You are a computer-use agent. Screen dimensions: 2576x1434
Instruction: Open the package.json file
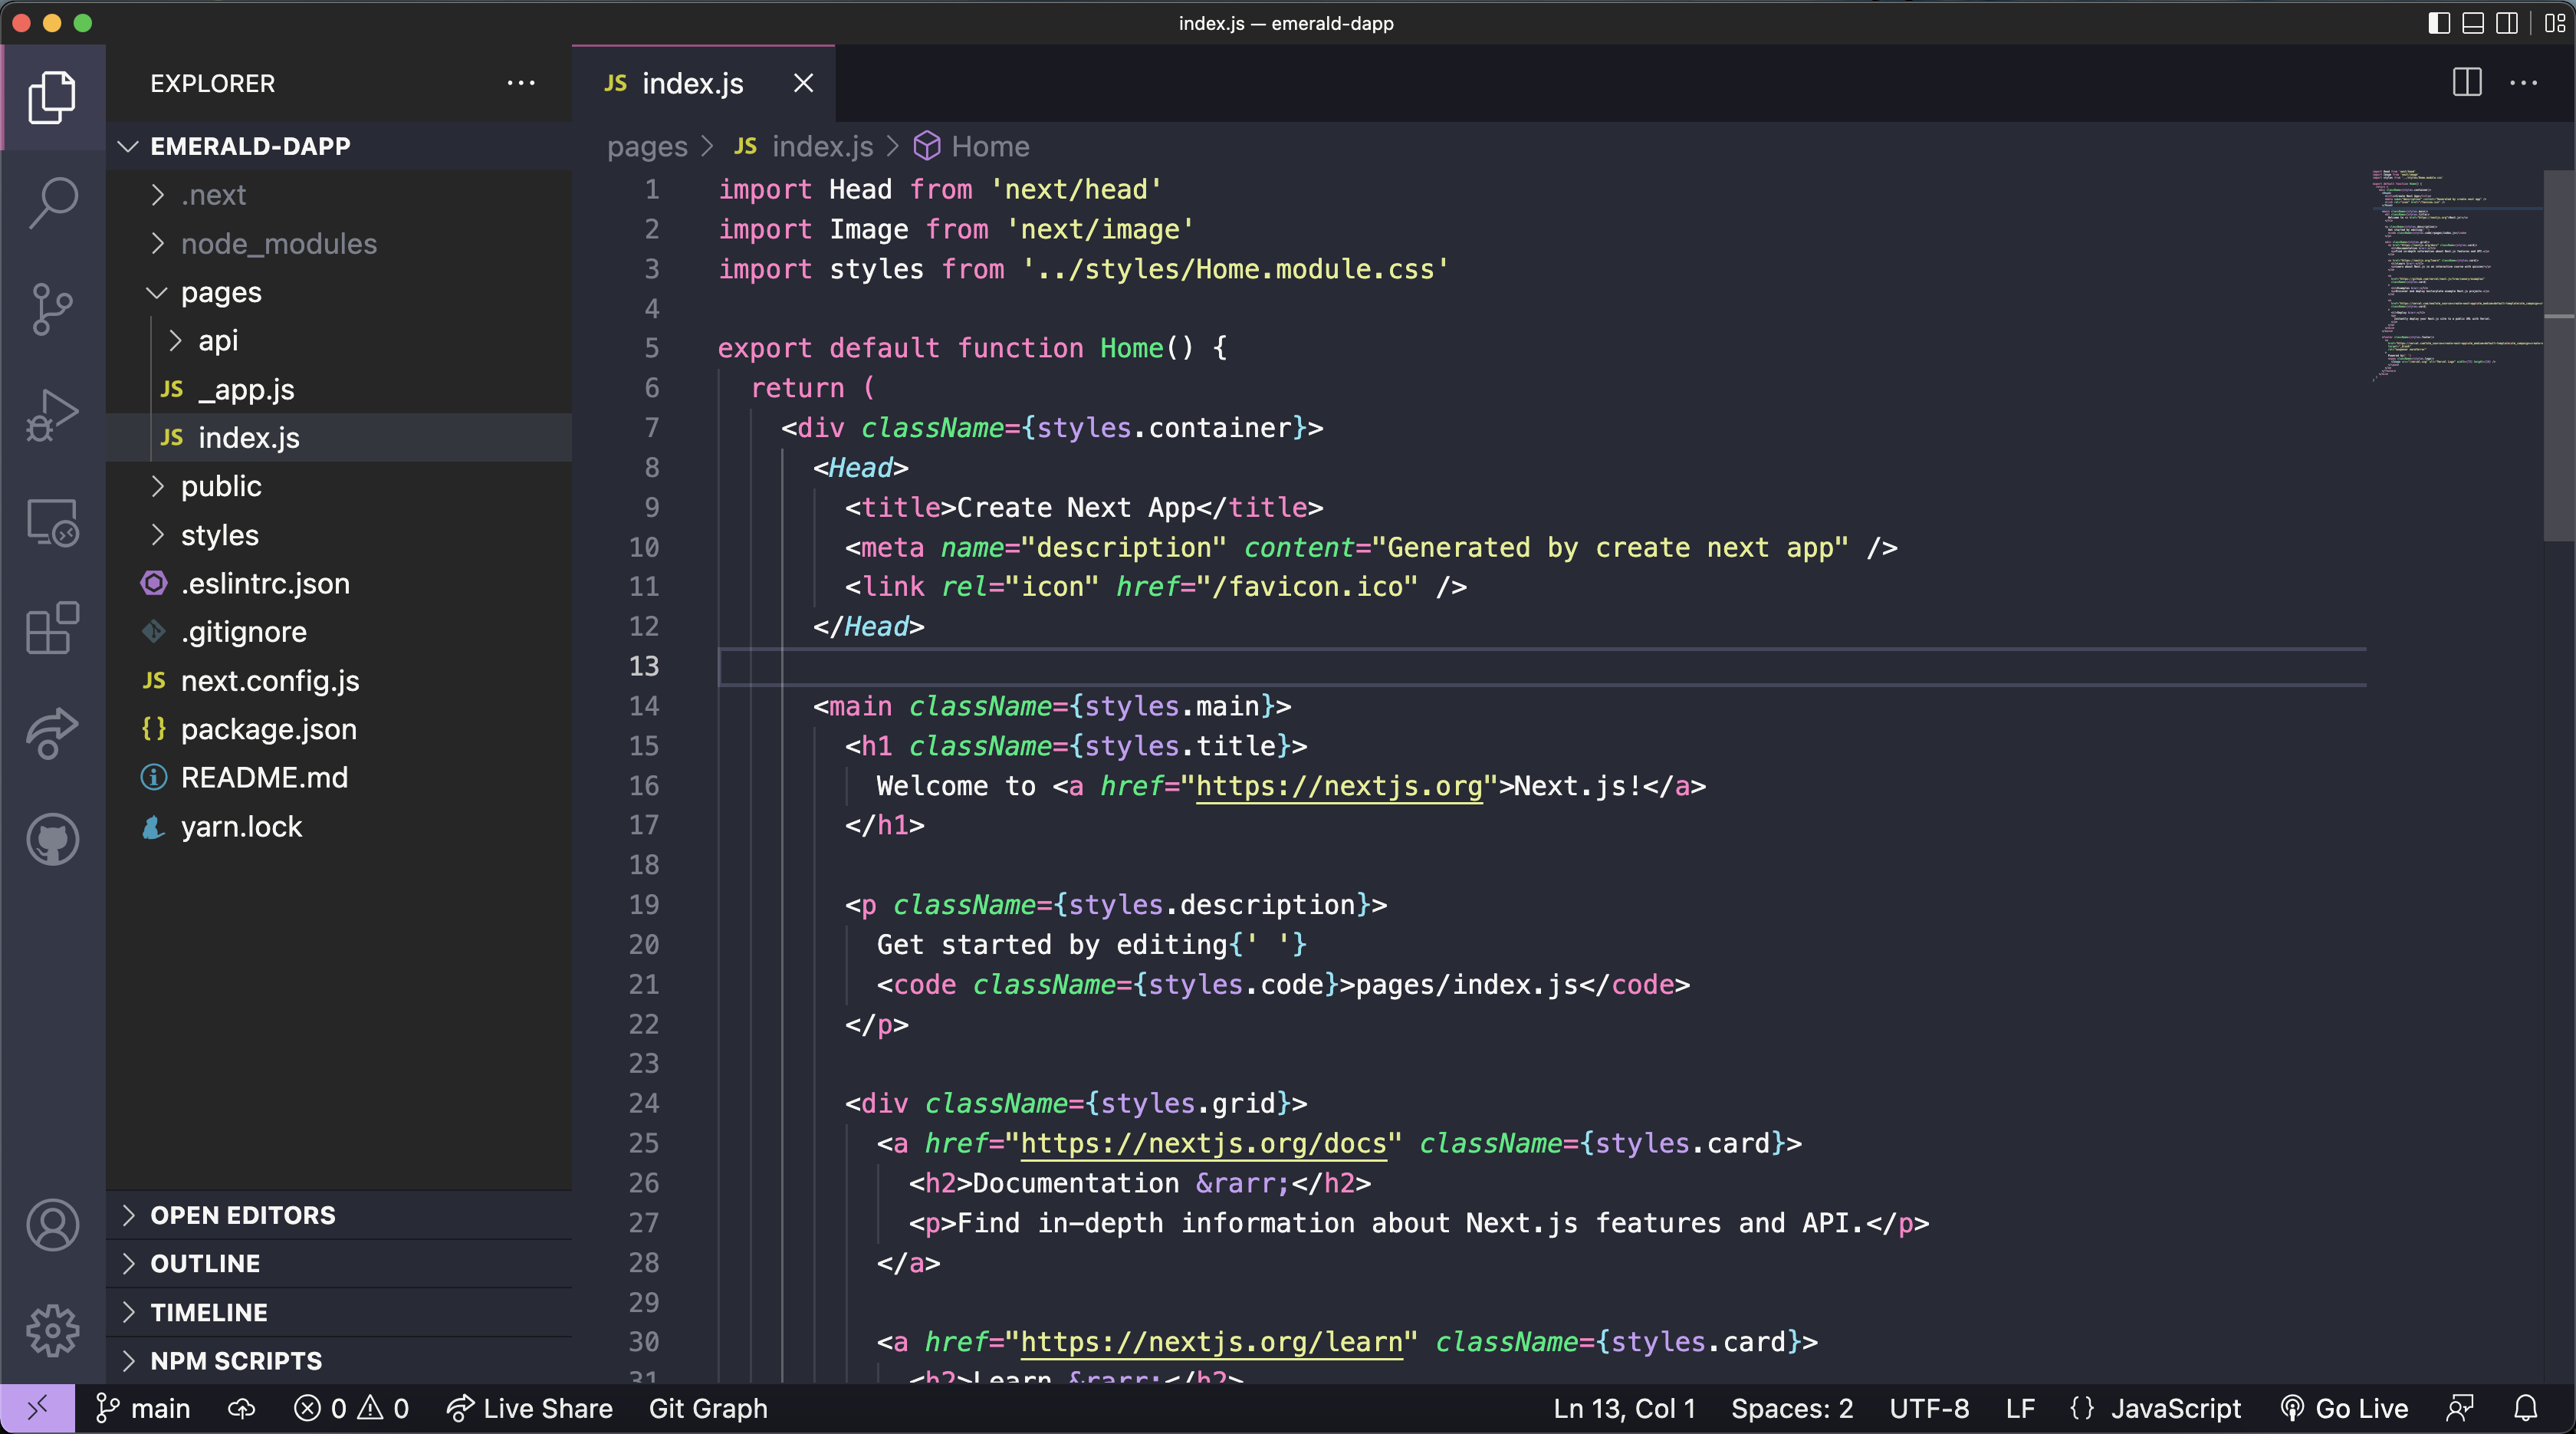tap(338, 729)
